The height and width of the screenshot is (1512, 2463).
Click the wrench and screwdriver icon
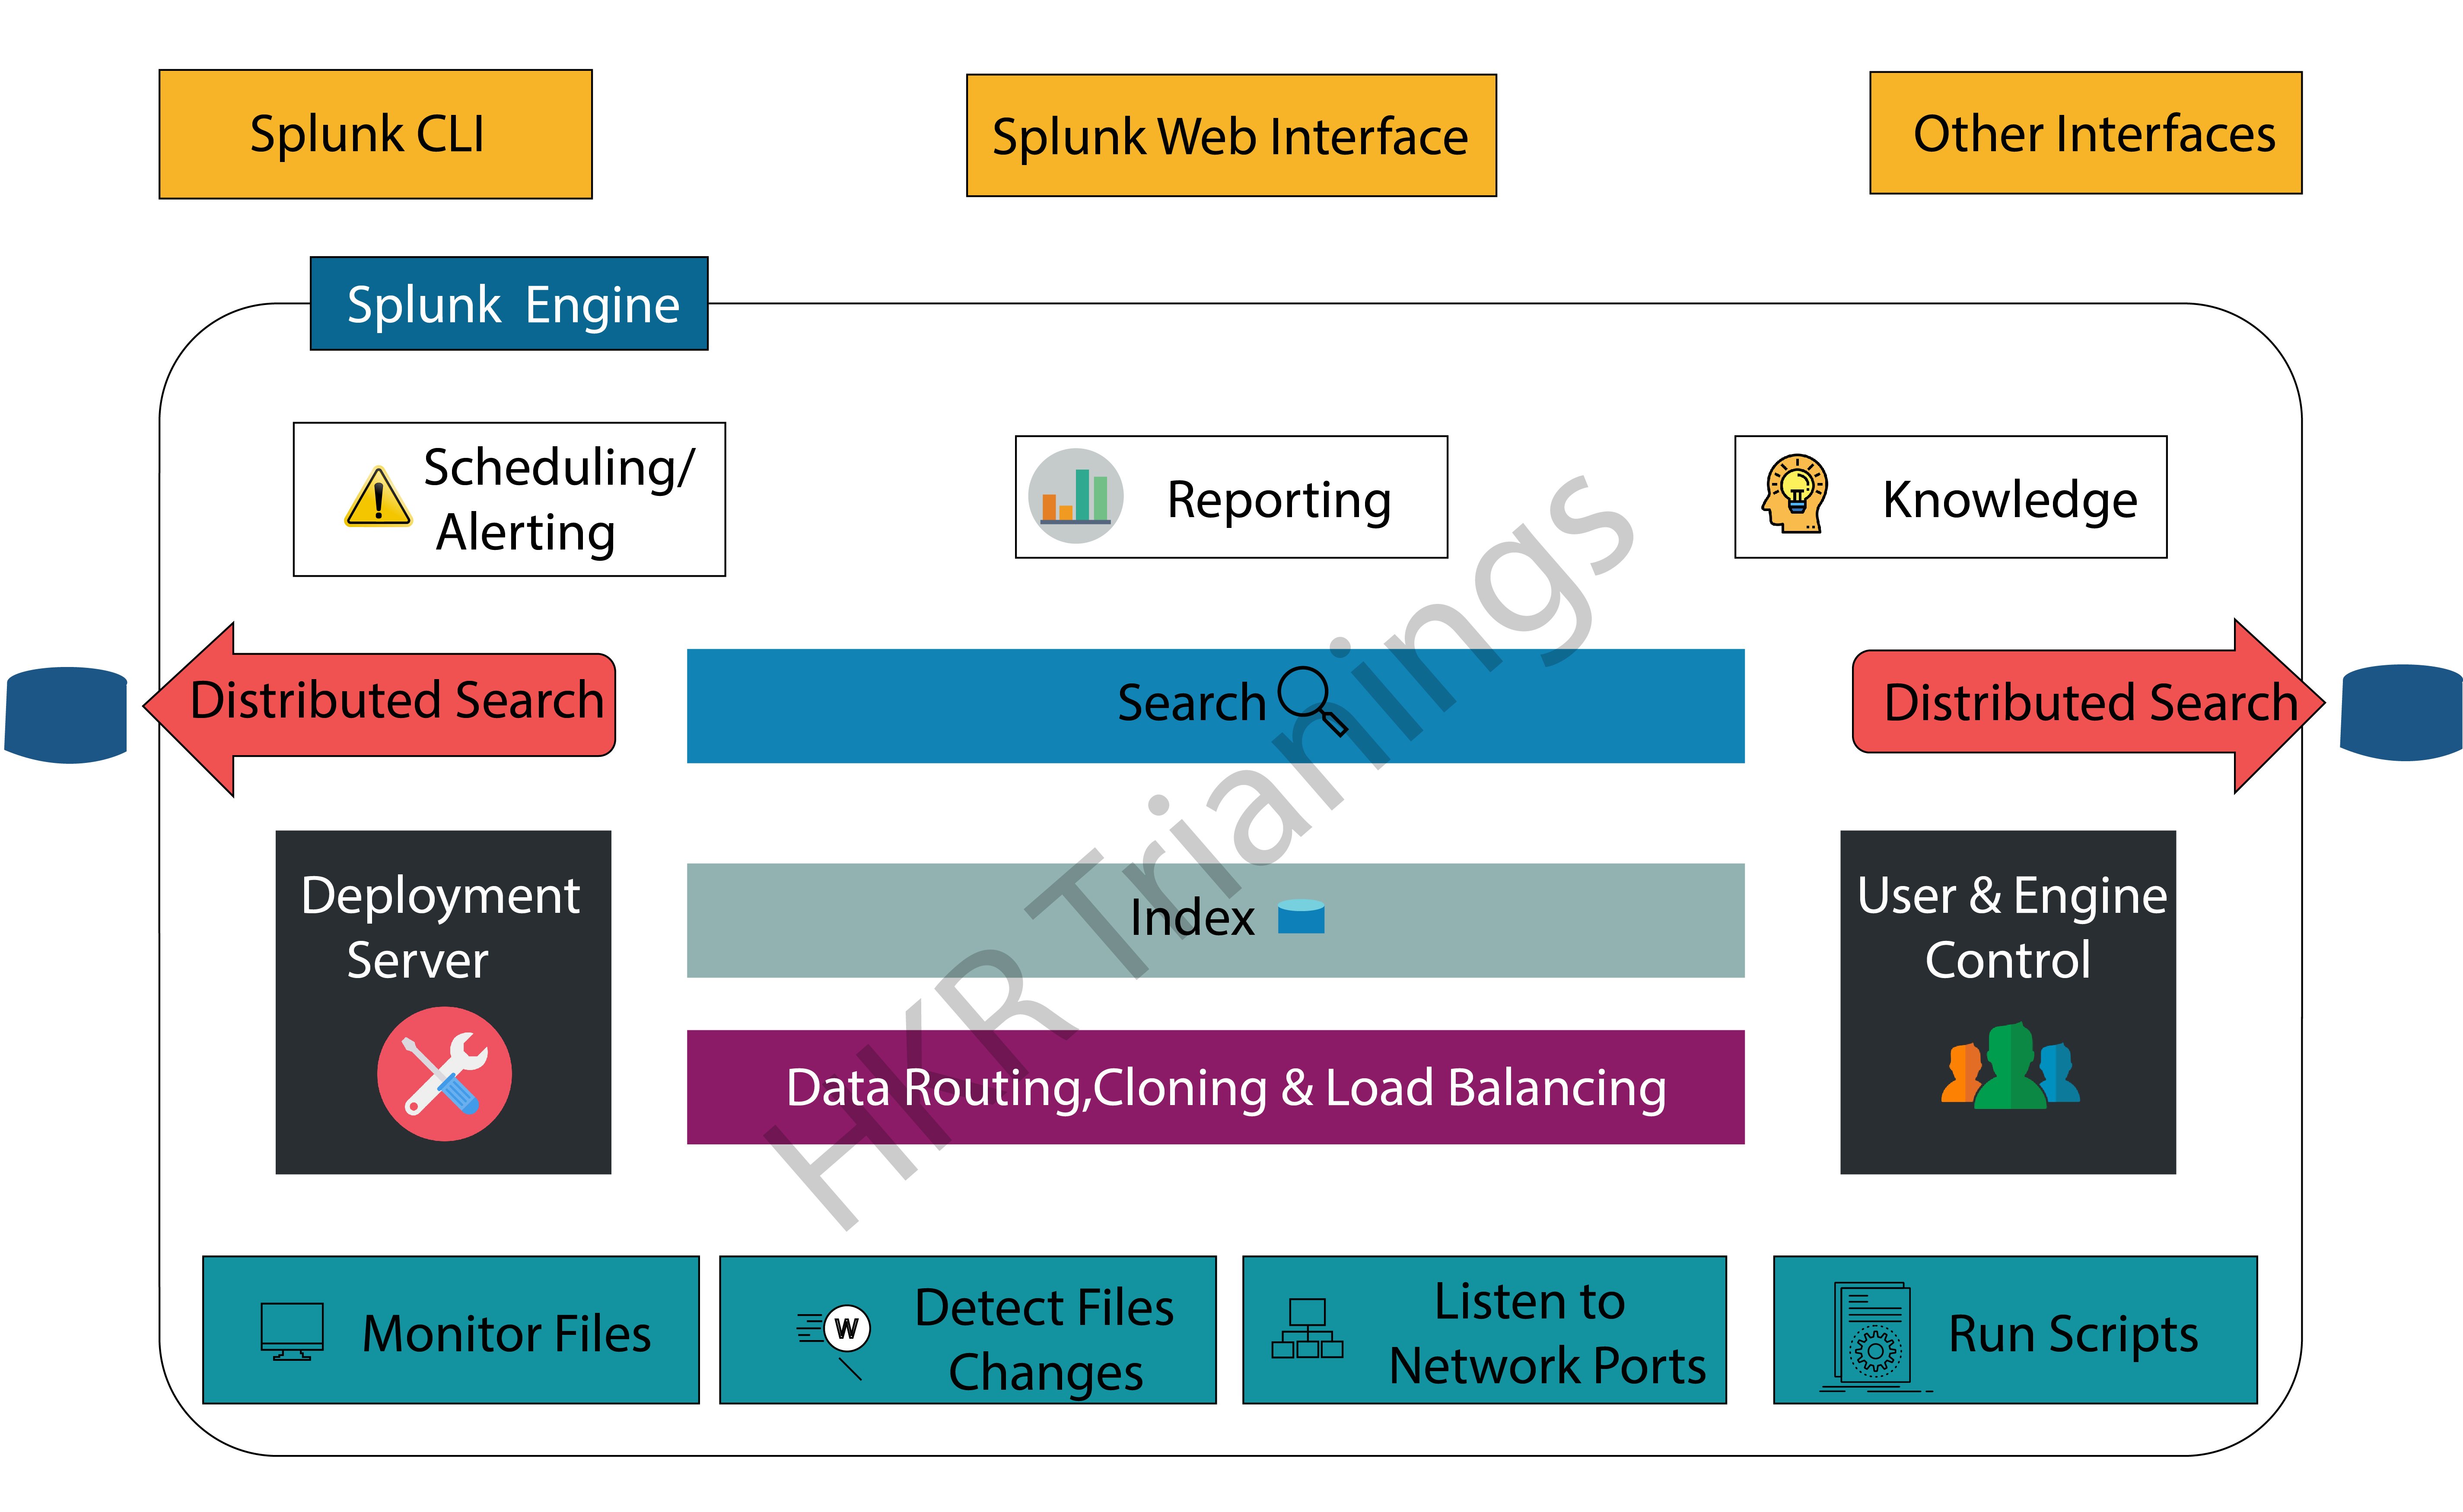444,1074
